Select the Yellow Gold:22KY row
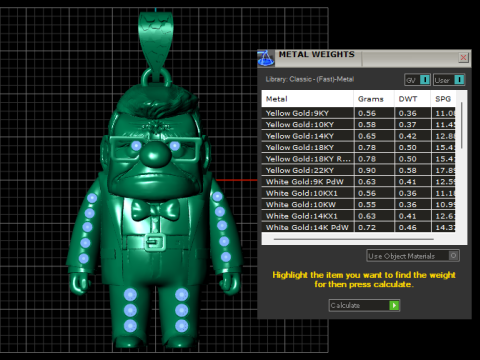480x360 pixels. click(358, 170)
